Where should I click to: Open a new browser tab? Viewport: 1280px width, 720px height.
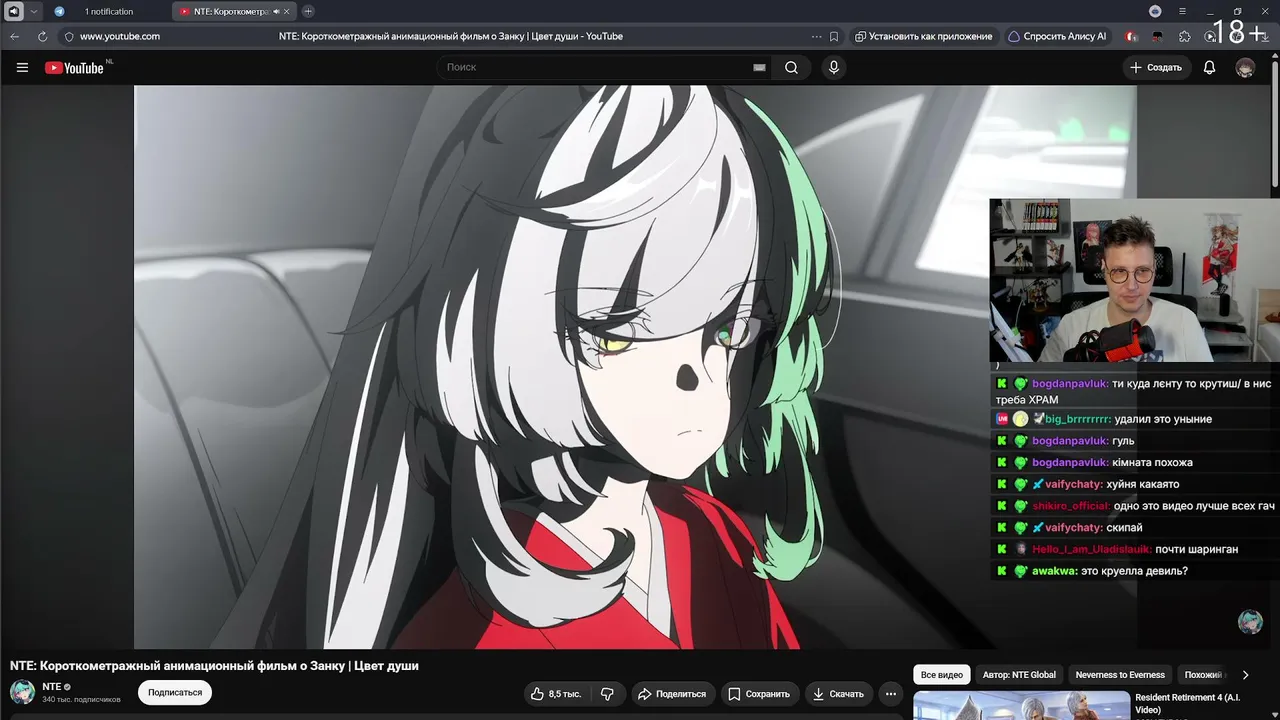tap(308, 11)
